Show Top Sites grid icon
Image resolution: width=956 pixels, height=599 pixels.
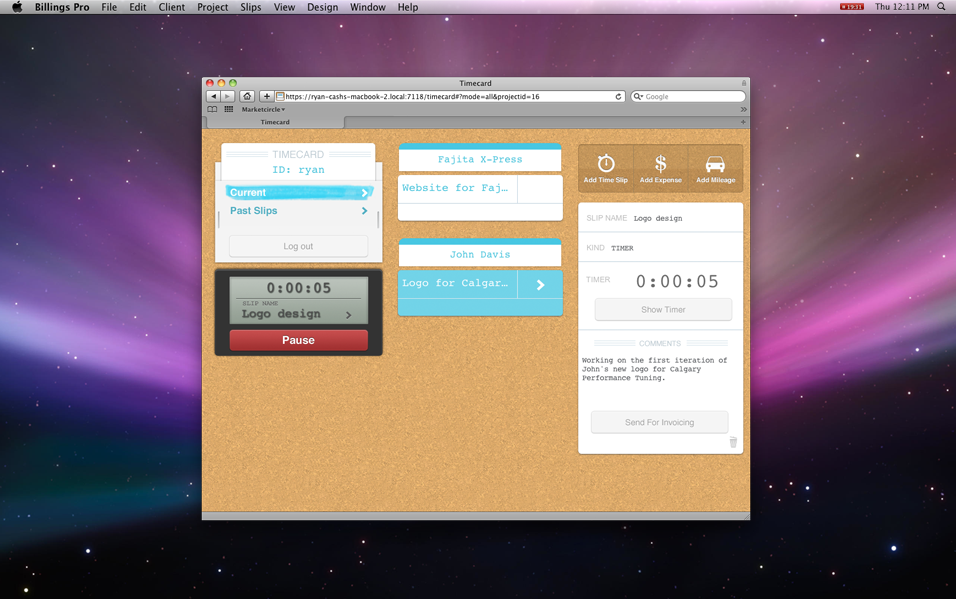click(x=229, y=109)
